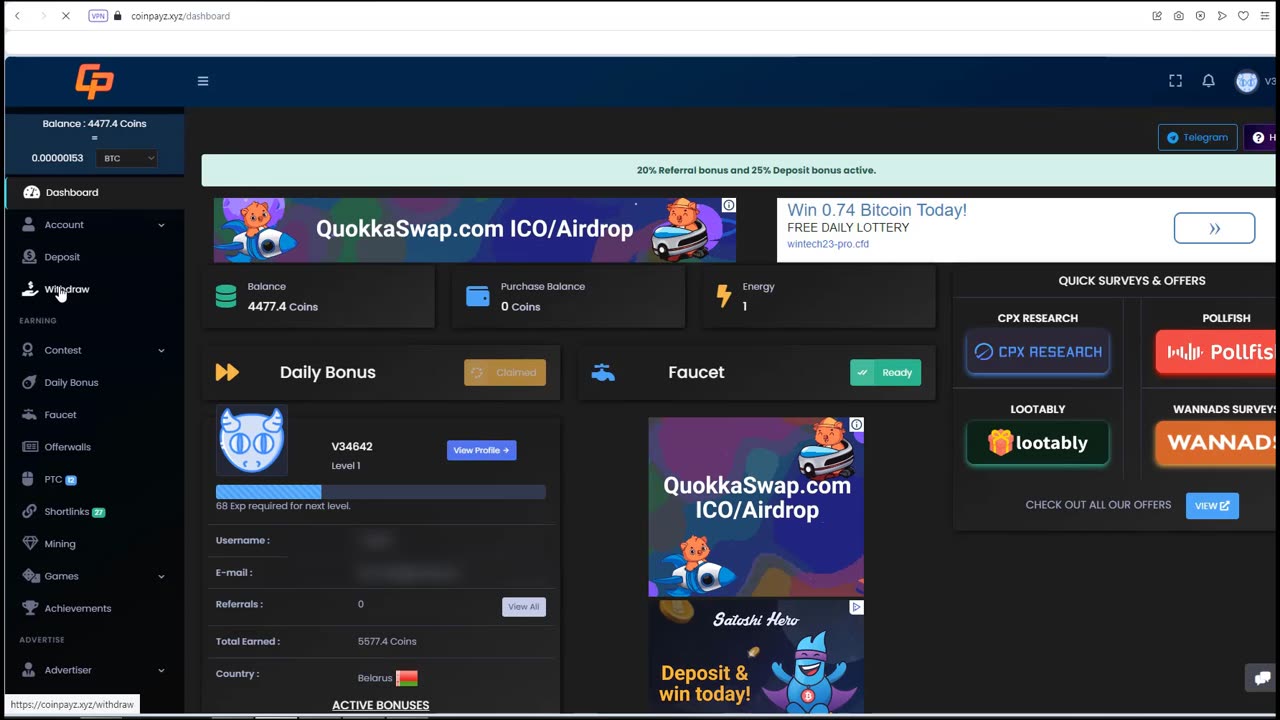Click the Win 0.74 Bitcoin Today link
1280x720 pixels.
tap(877, 210)
